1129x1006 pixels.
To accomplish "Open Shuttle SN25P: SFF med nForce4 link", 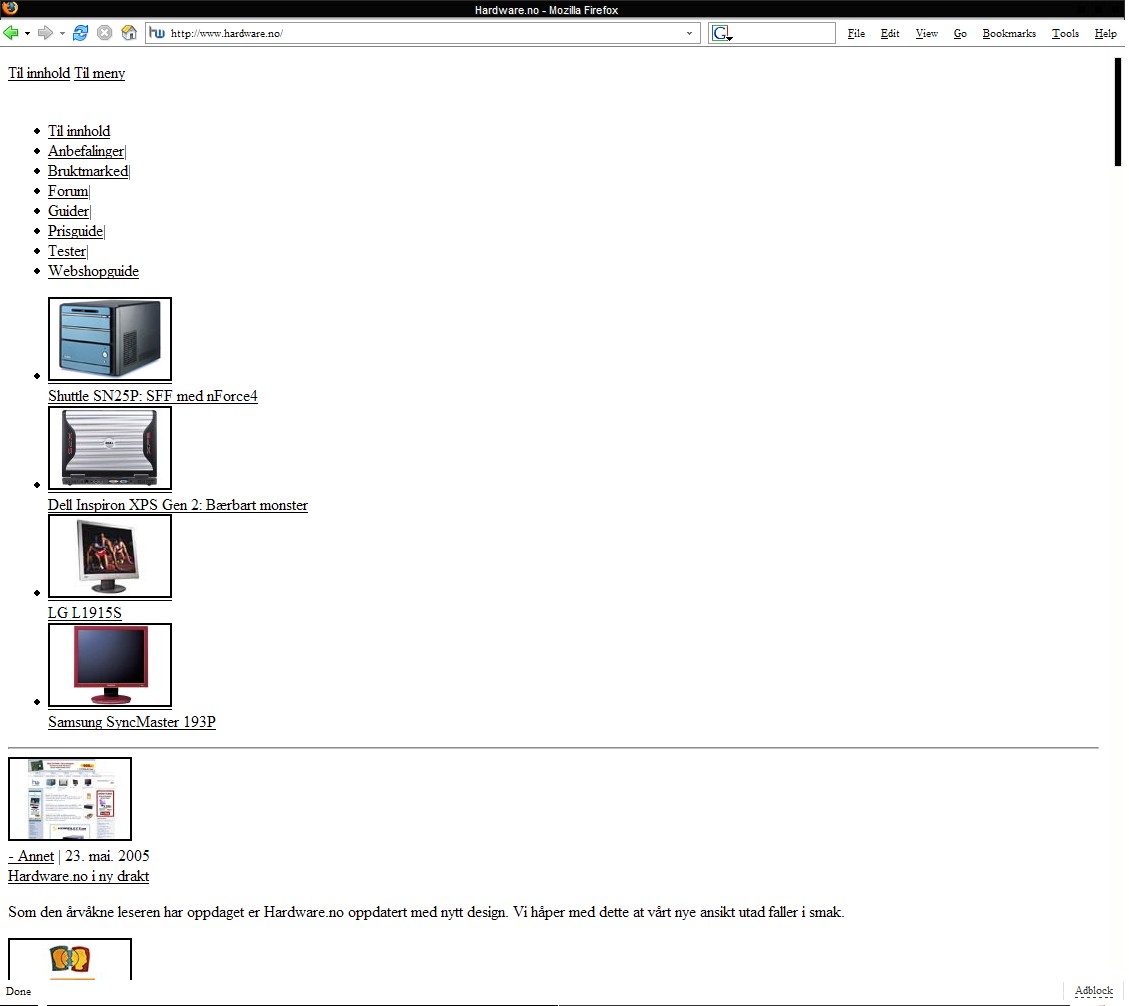I will (153, 396).
